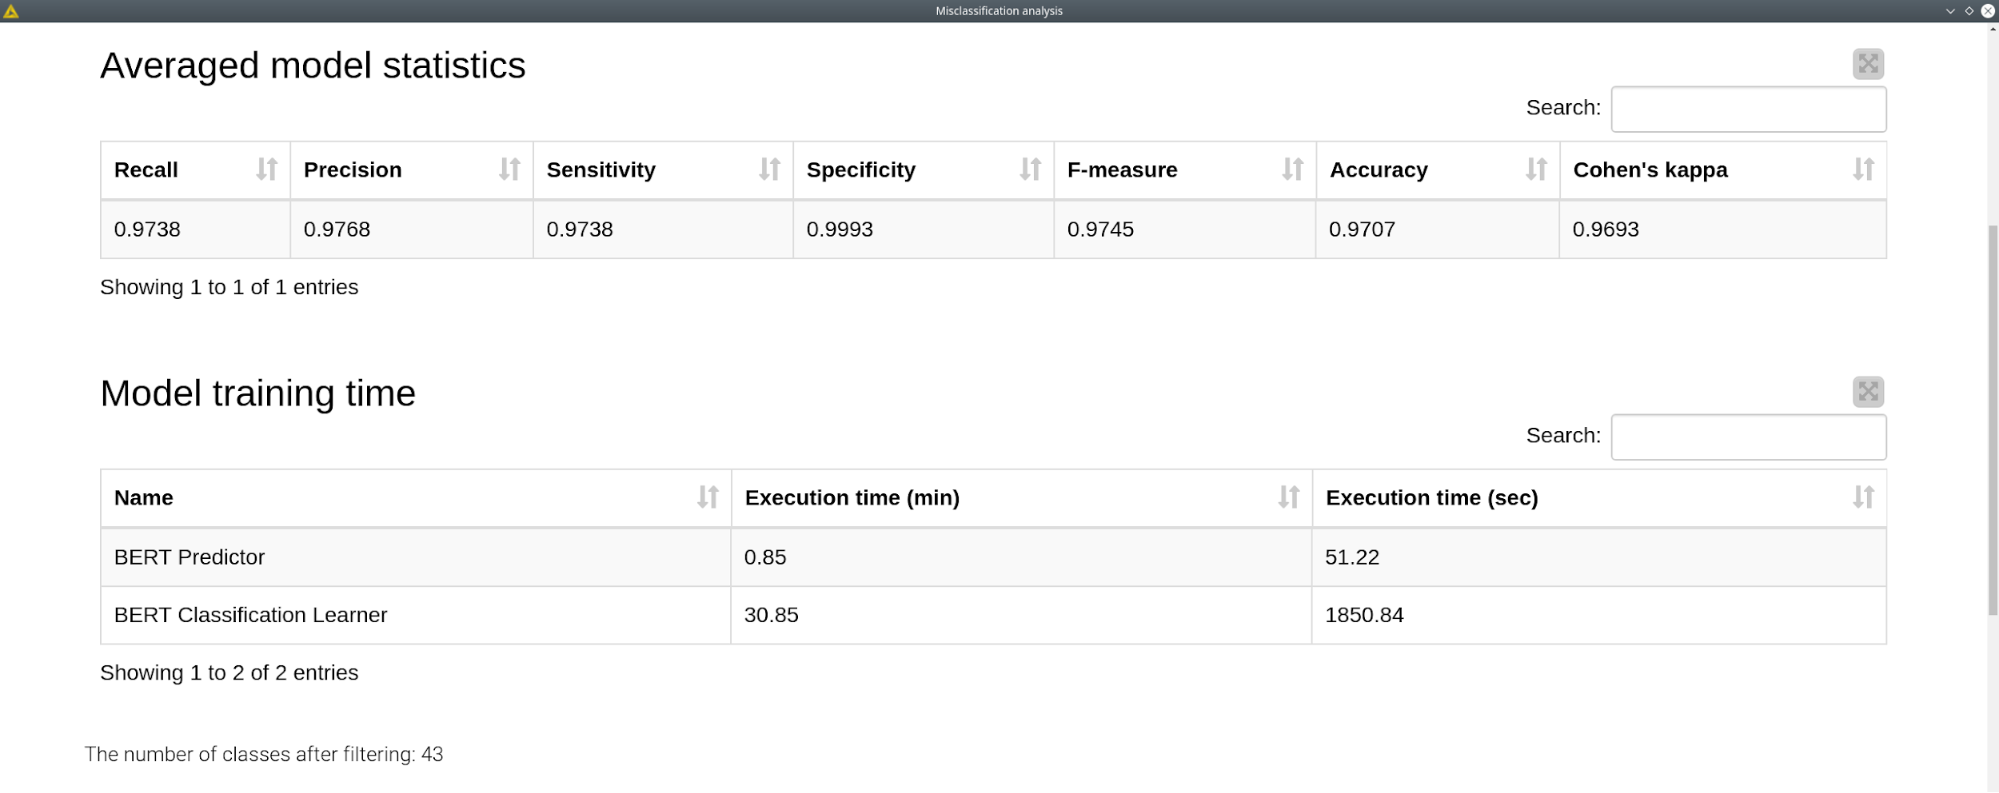1999x793 pixels.
Task: Select the Cohen's kappa value 0.9693
Action: point(1606,229)
